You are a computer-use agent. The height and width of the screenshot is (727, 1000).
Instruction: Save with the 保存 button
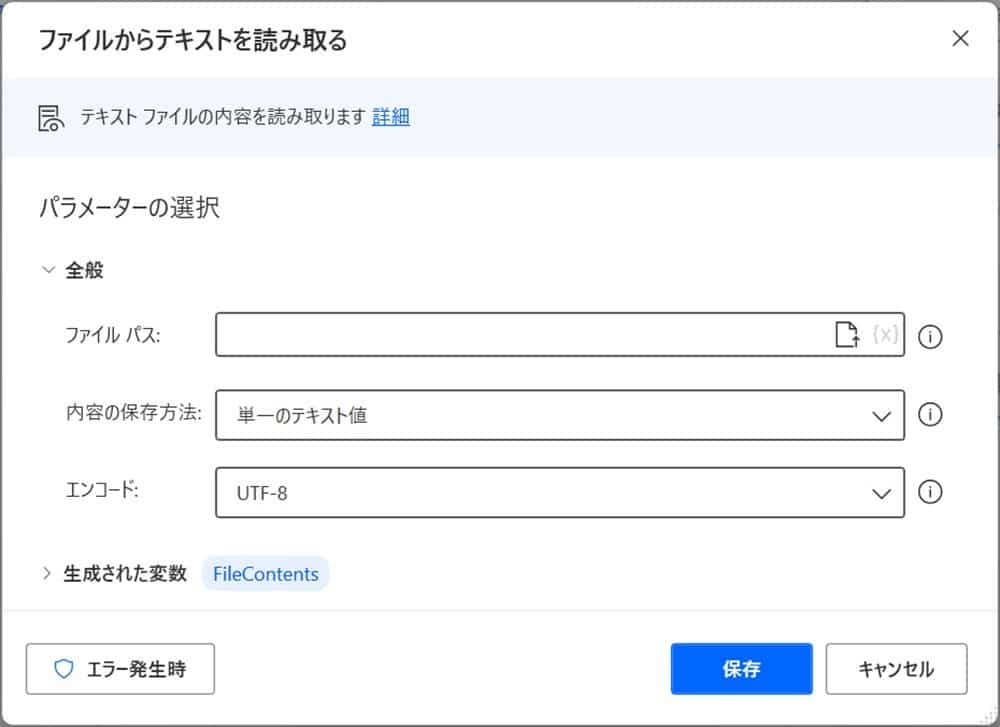click(x=741, y=668)
